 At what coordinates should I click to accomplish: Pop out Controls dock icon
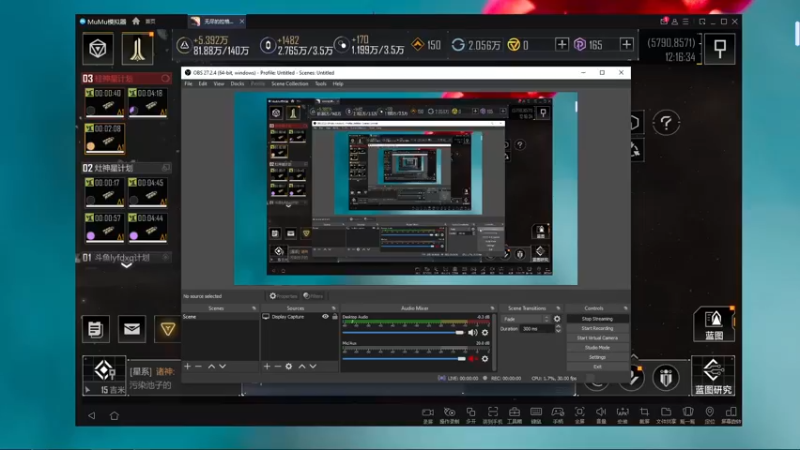pyautogui.click(x=626, y=308)
